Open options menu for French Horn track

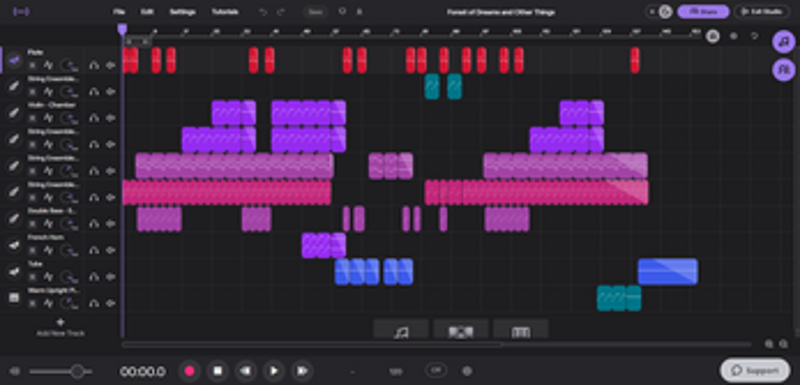coord(32,250)
